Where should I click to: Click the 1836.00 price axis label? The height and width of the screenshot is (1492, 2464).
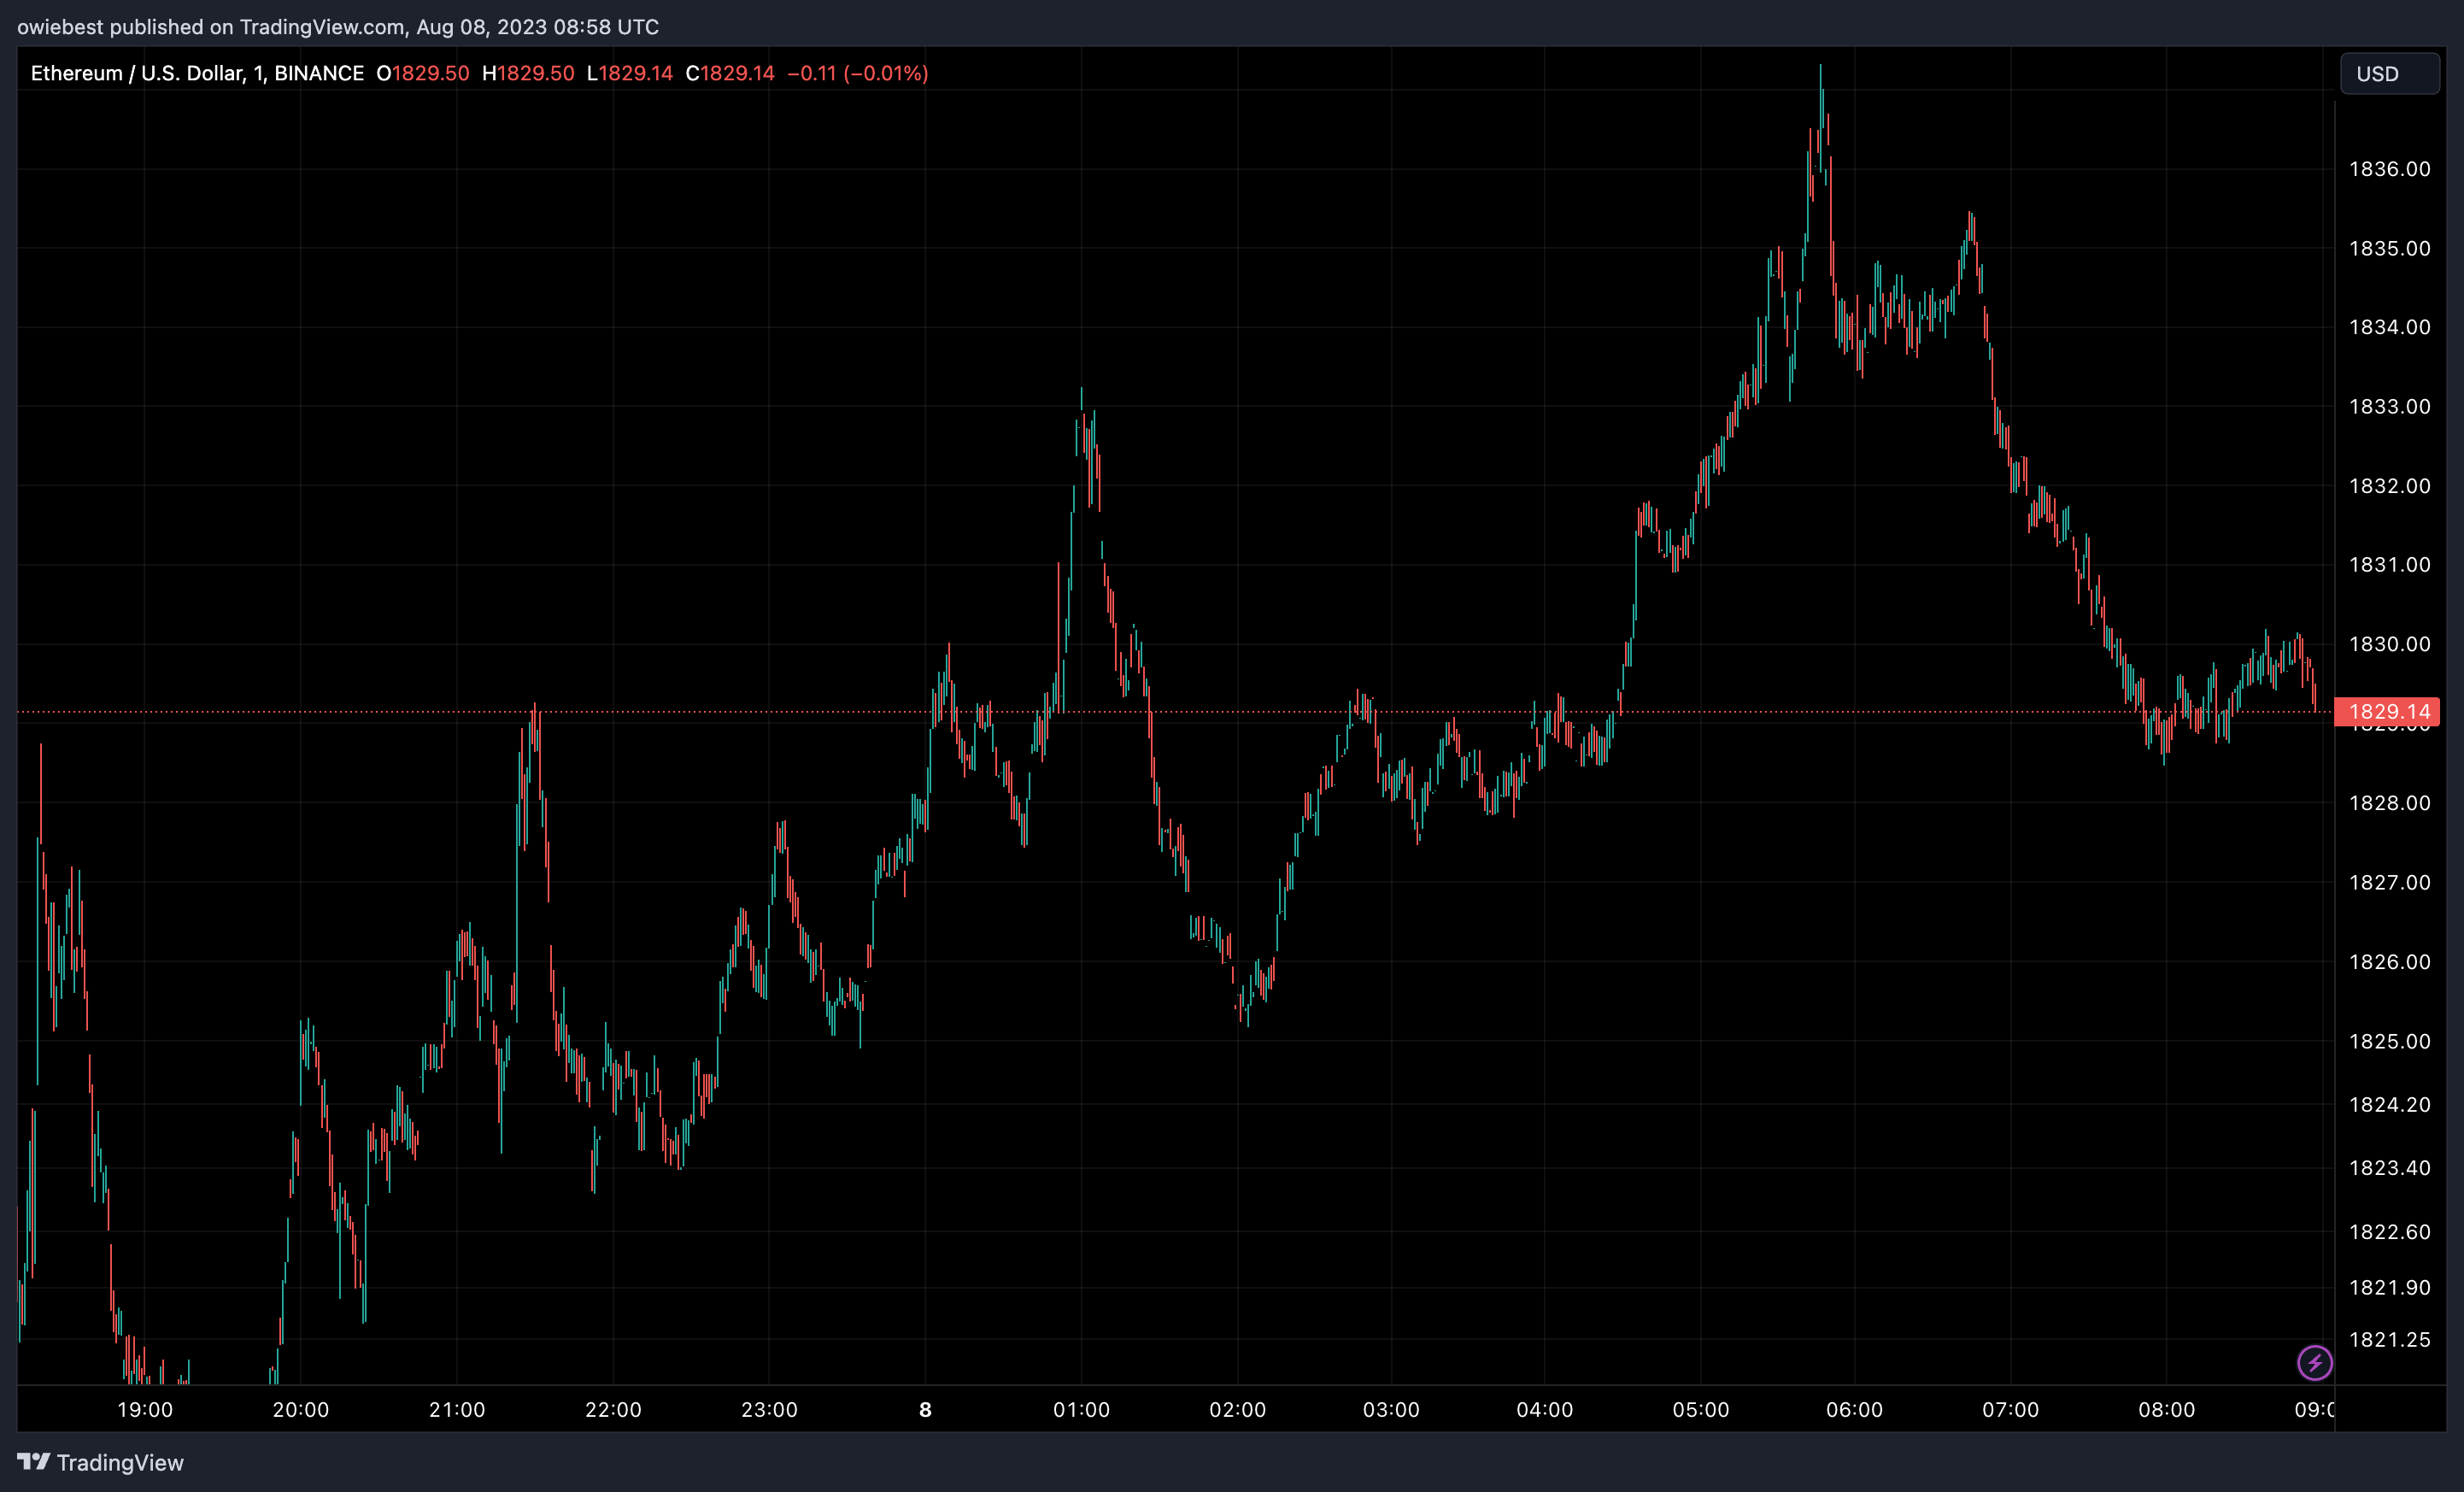tap(2389, 169)
